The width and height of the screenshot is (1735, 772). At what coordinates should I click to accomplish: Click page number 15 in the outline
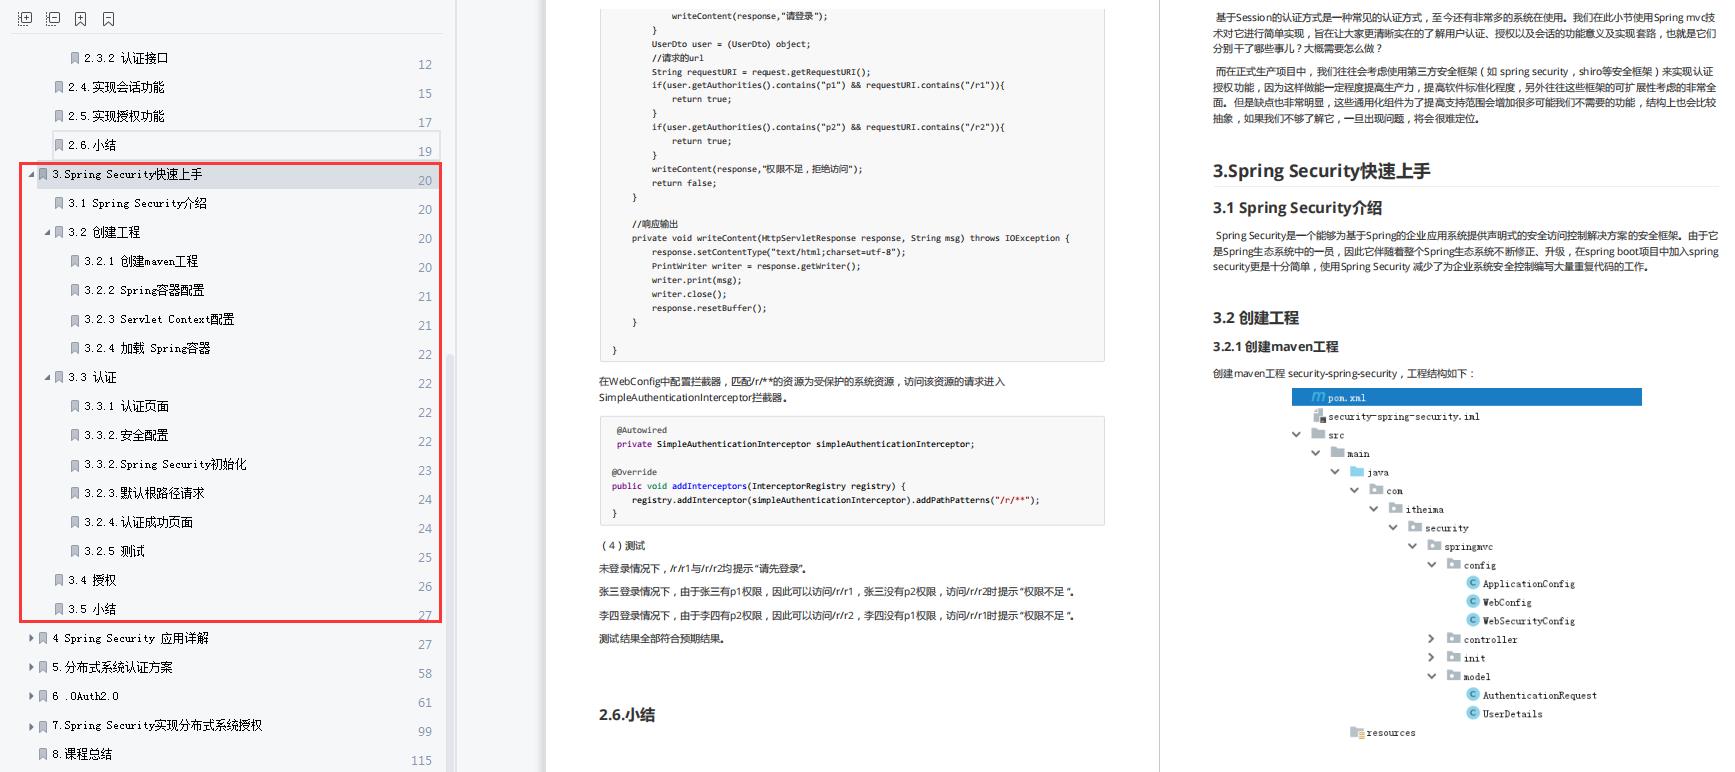point(425,93)
